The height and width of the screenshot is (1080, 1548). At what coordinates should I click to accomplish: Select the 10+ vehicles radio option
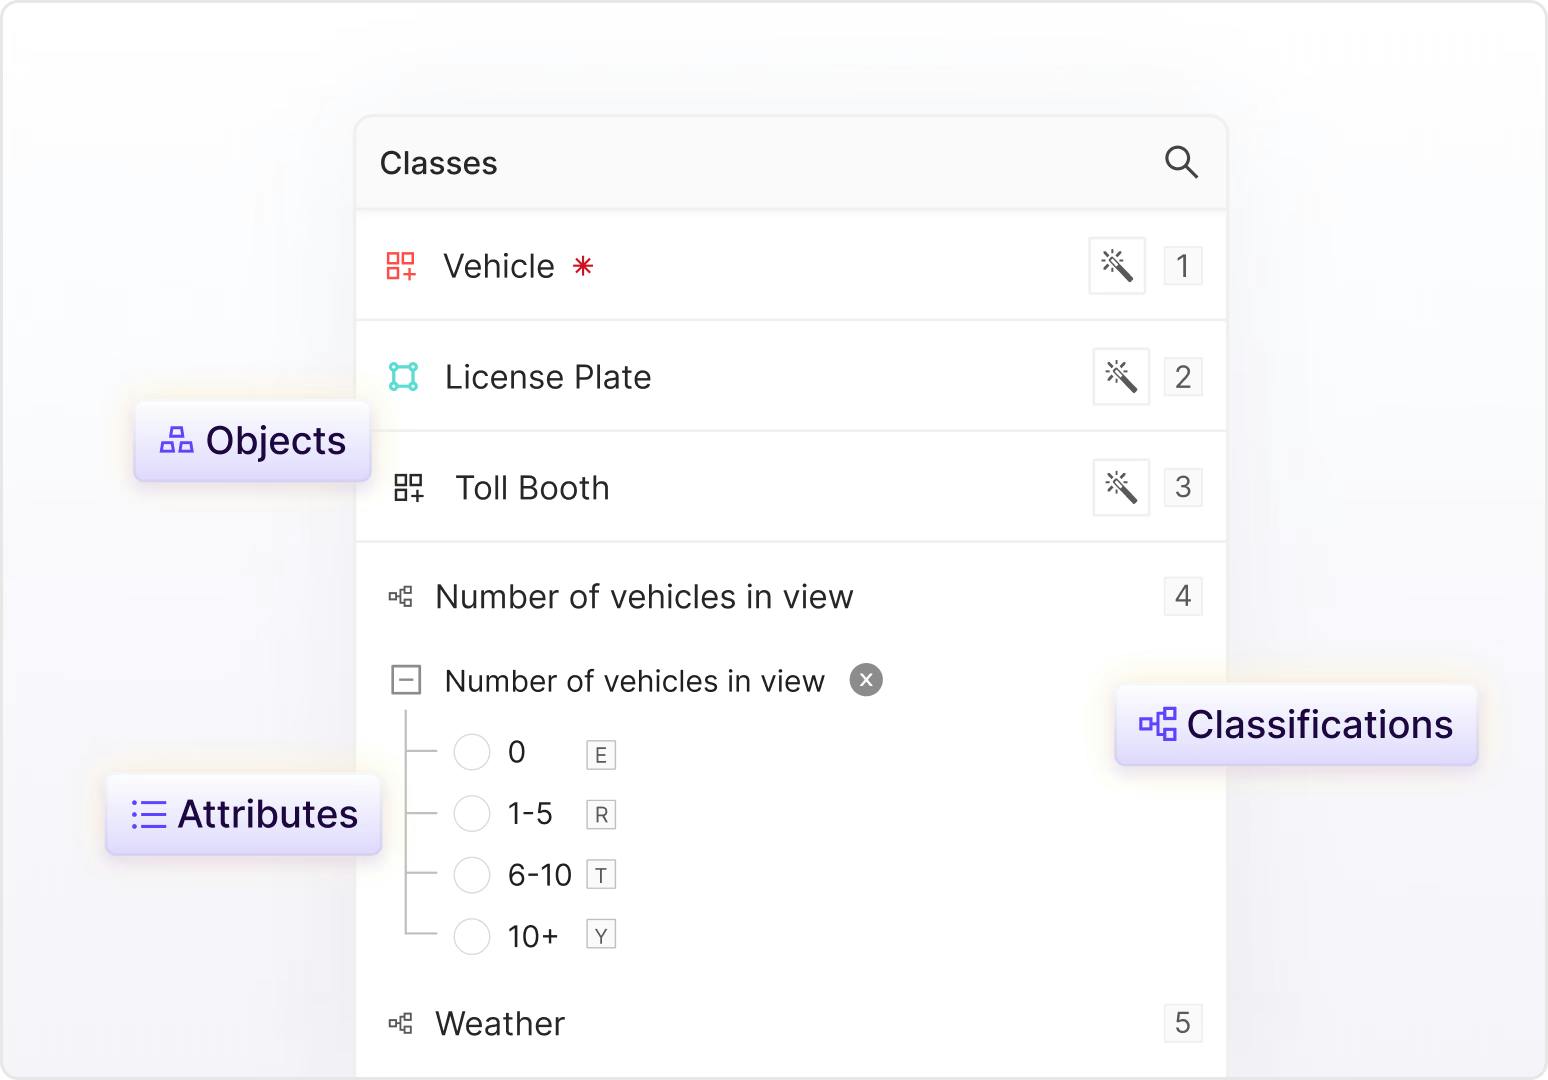click(472, 937)
